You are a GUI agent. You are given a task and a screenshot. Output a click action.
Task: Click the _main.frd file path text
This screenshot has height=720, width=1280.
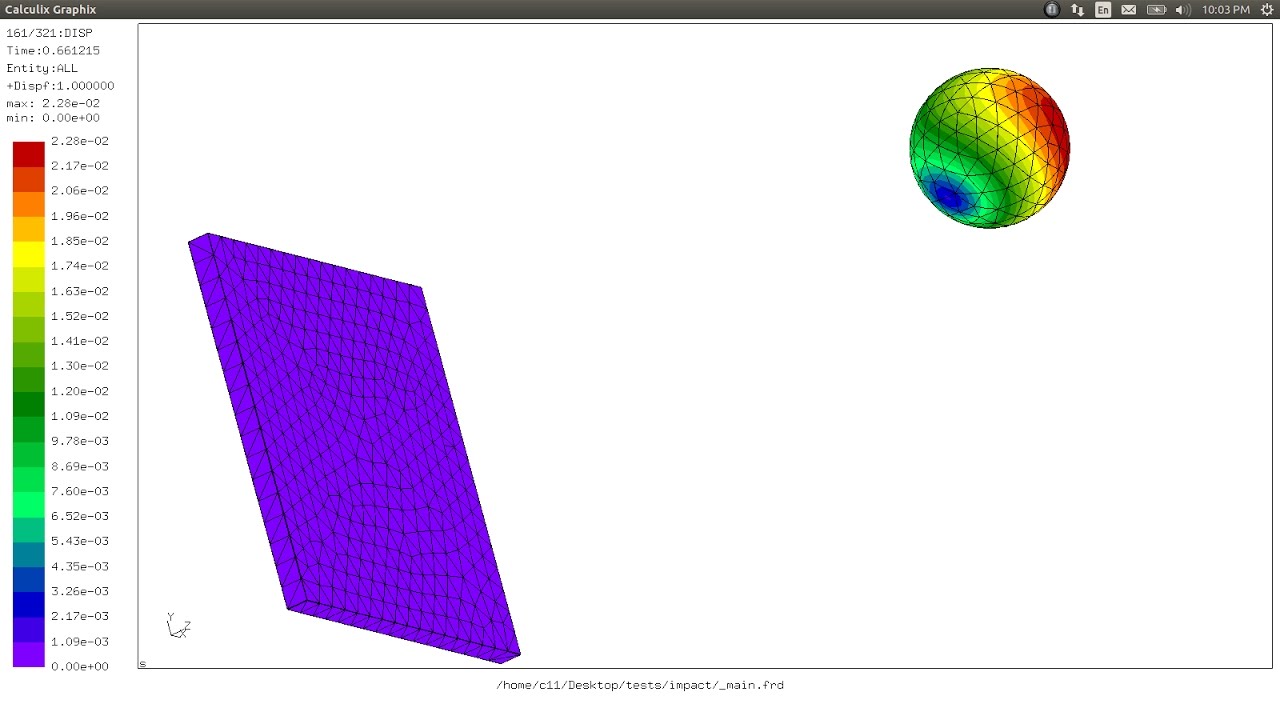[640, 685]
